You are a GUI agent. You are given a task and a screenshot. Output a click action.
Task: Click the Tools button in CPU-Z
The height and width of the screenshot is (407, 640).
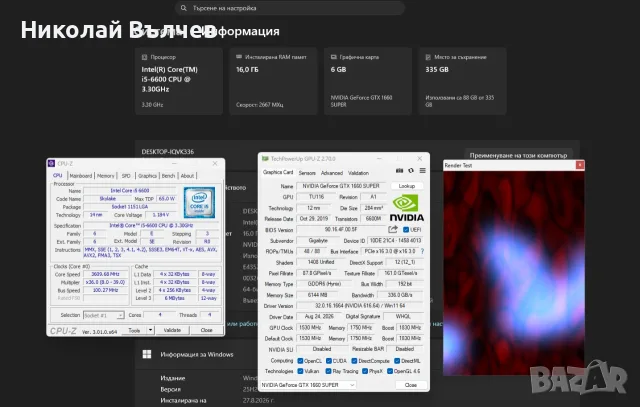pos(134,330)
